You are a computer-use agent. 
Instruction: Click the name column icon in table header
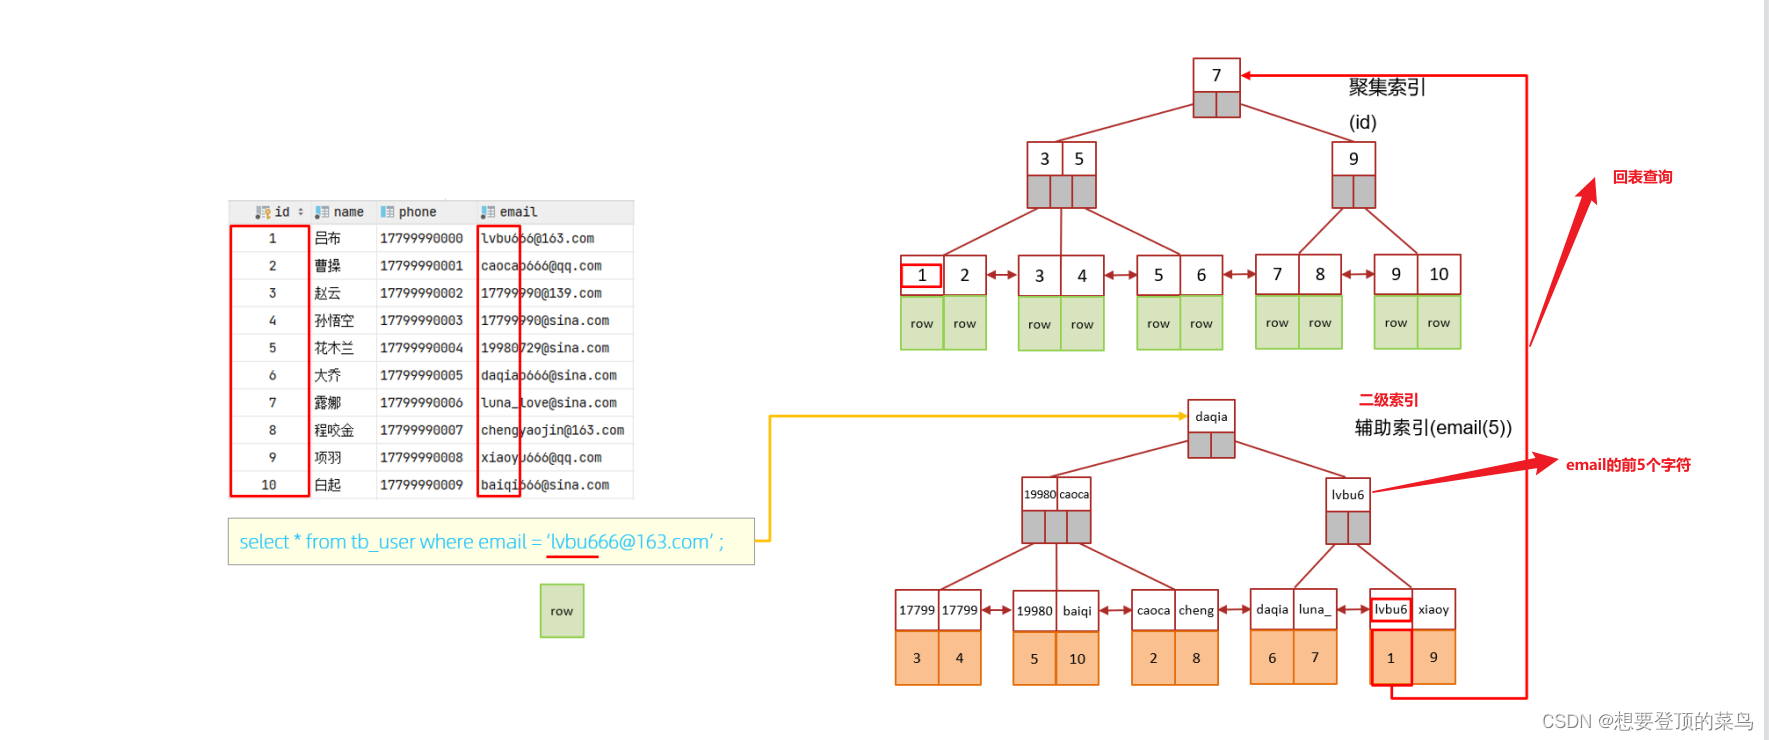pos(322,212)
